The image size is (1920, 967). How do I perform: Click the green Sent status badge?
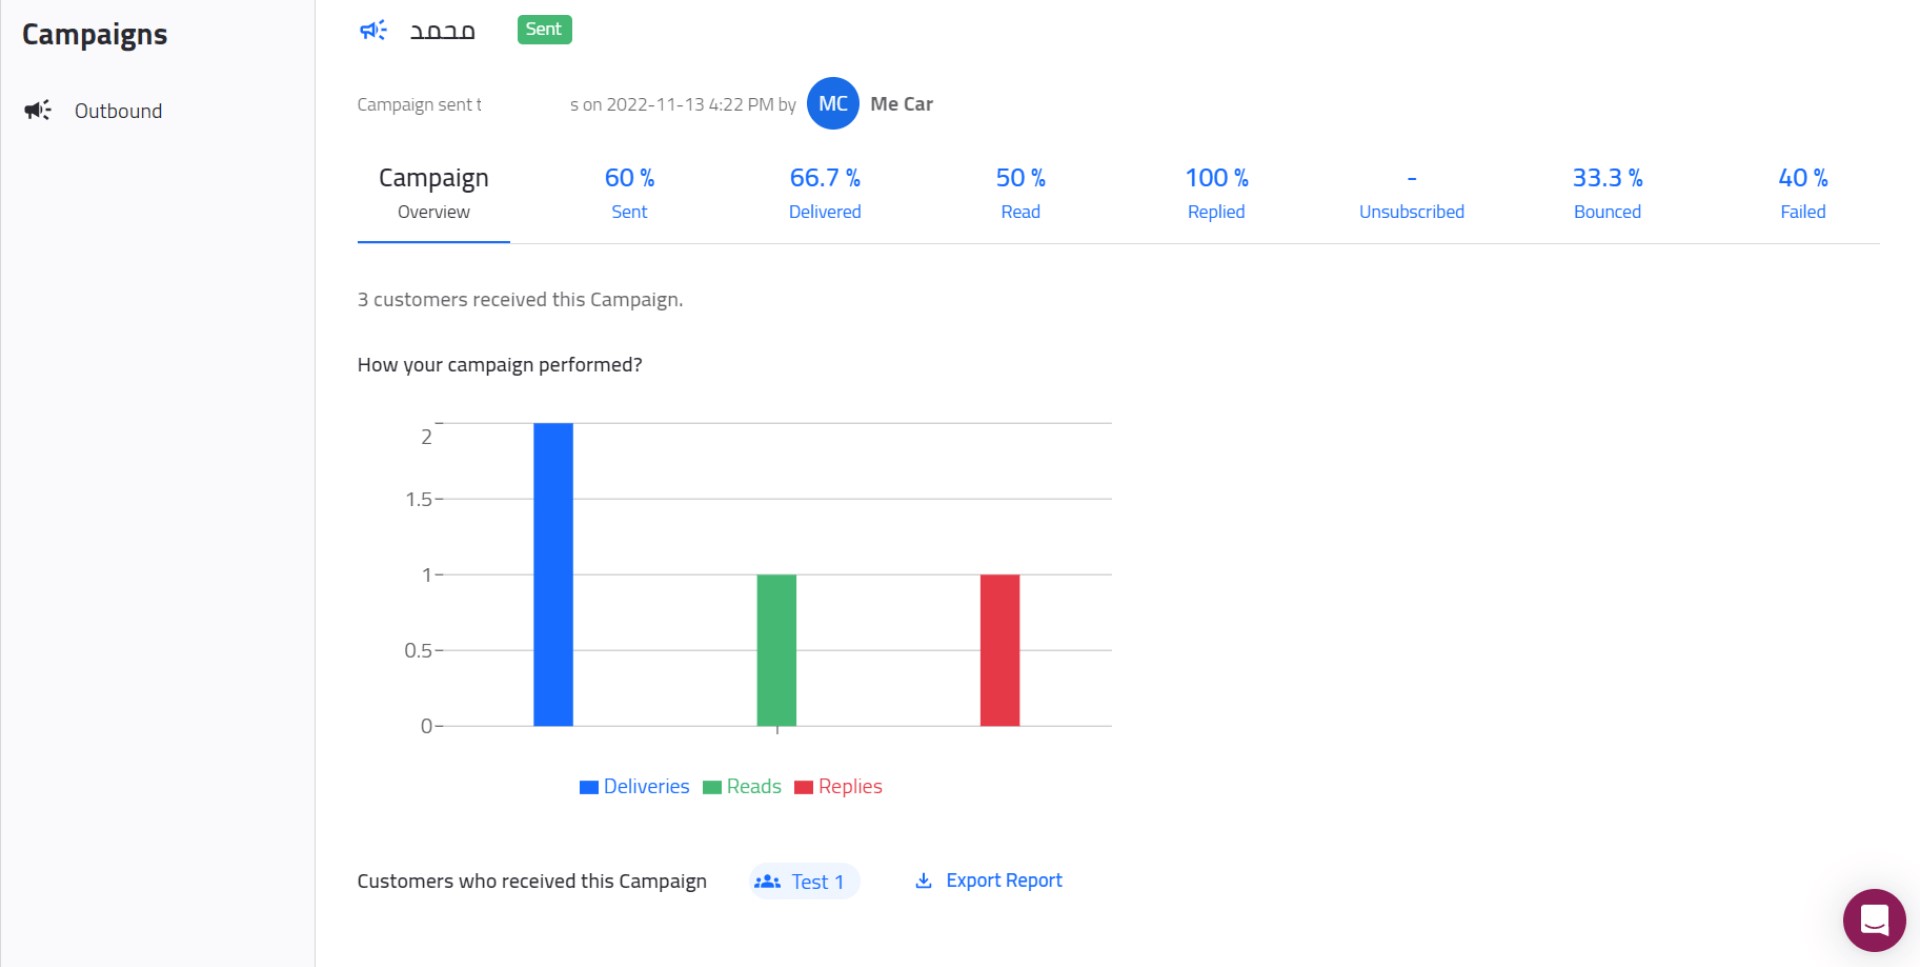click(x=543, y=29)
